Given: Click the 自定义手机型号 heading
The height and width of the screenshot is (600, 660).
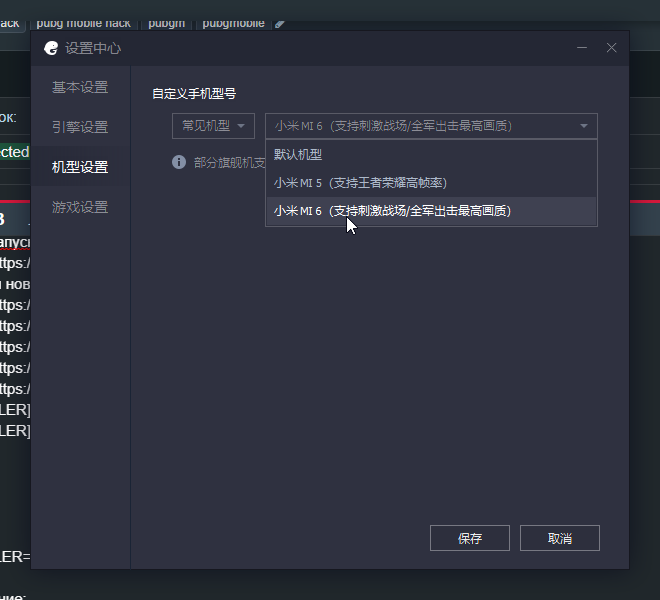Looking at the screenshot, I should [194, 93].
